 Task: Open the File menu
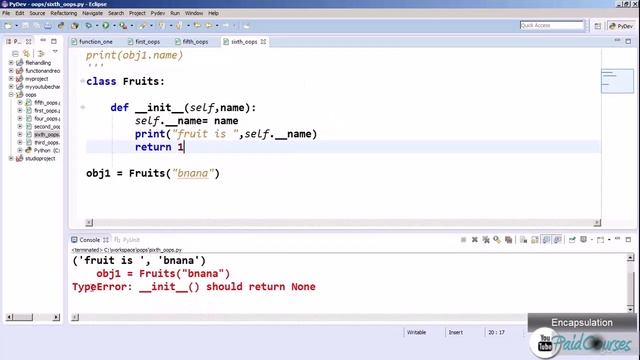(6, 13)
